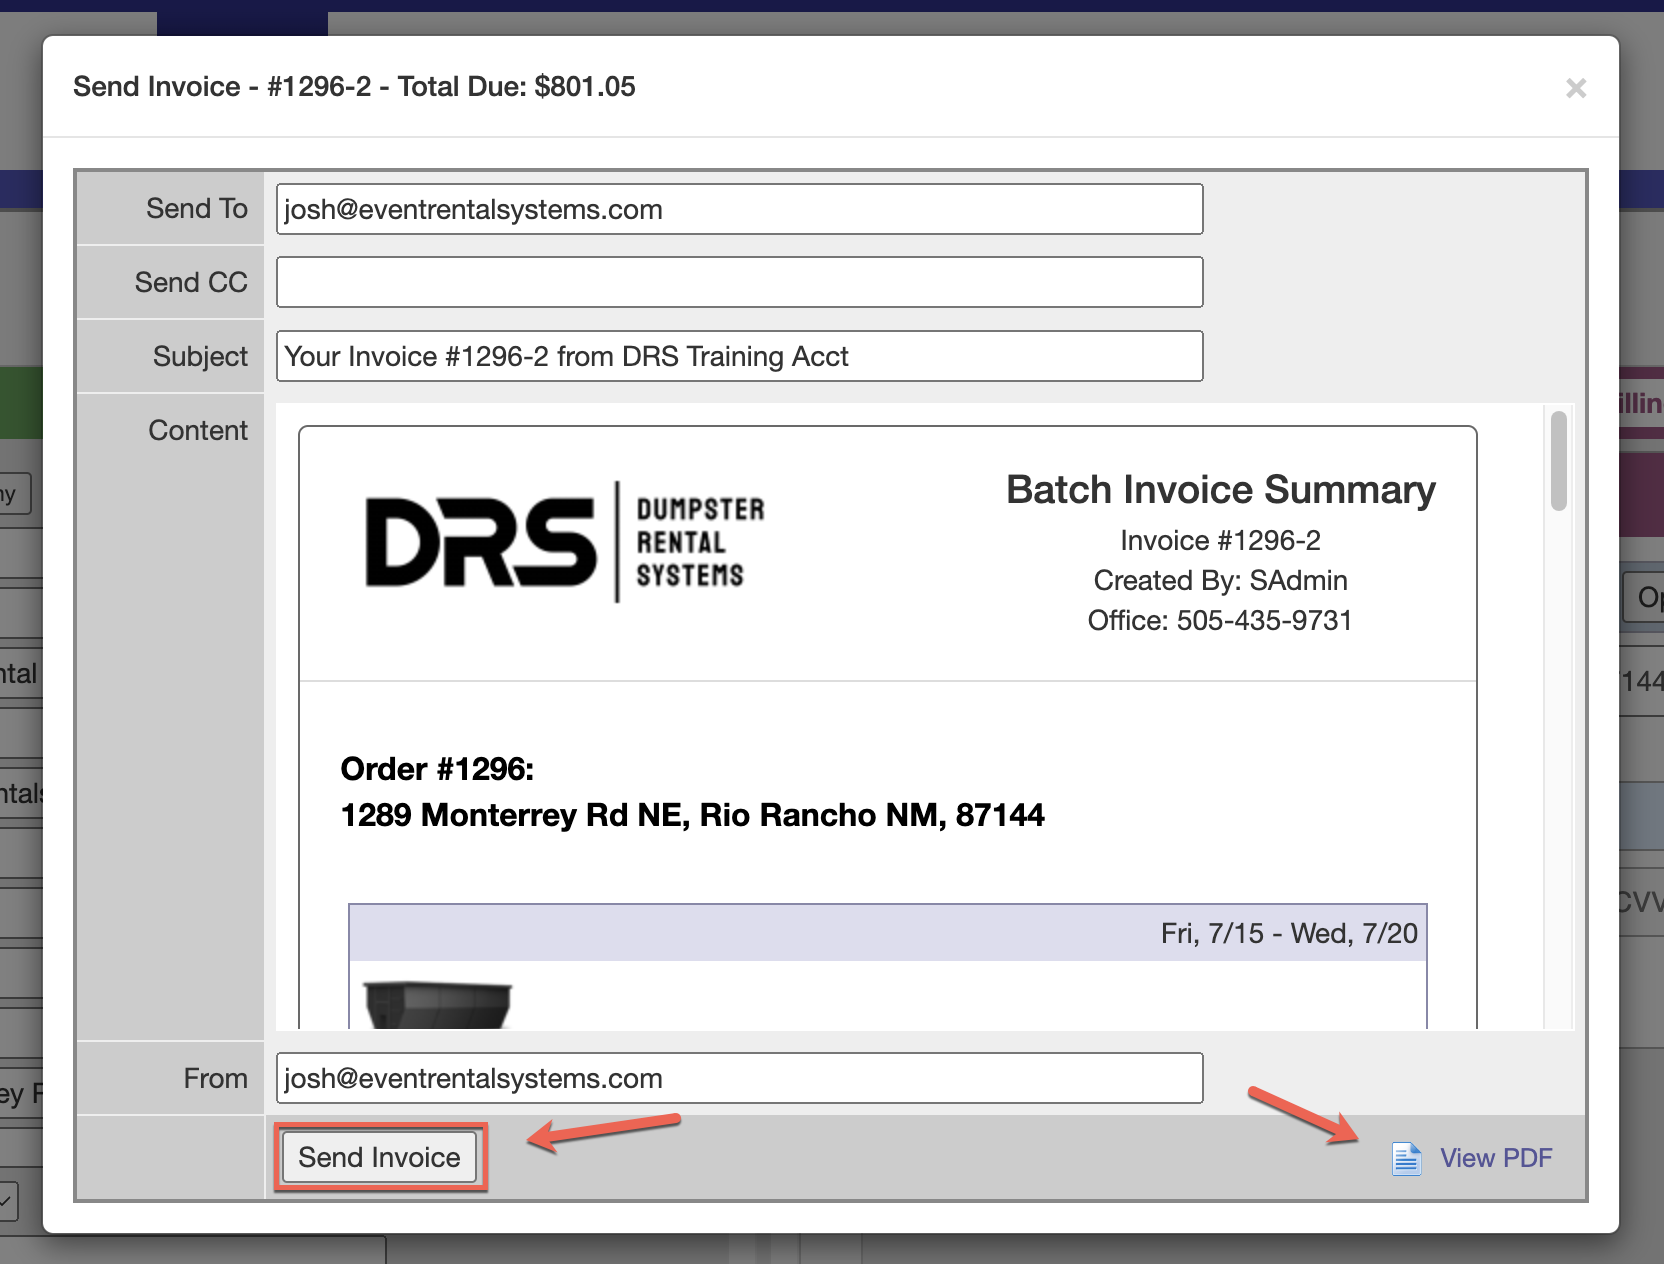Image resolution: width=1664 pixels, height=1264 pixels.
Task: Grab the content preview scrollbar
Action: point(1558,461)
